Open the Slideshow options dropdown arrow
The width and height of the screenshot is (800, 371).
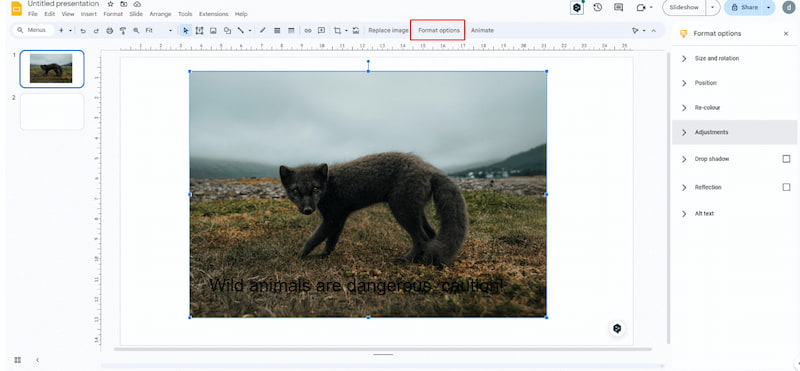pos(713,8)
